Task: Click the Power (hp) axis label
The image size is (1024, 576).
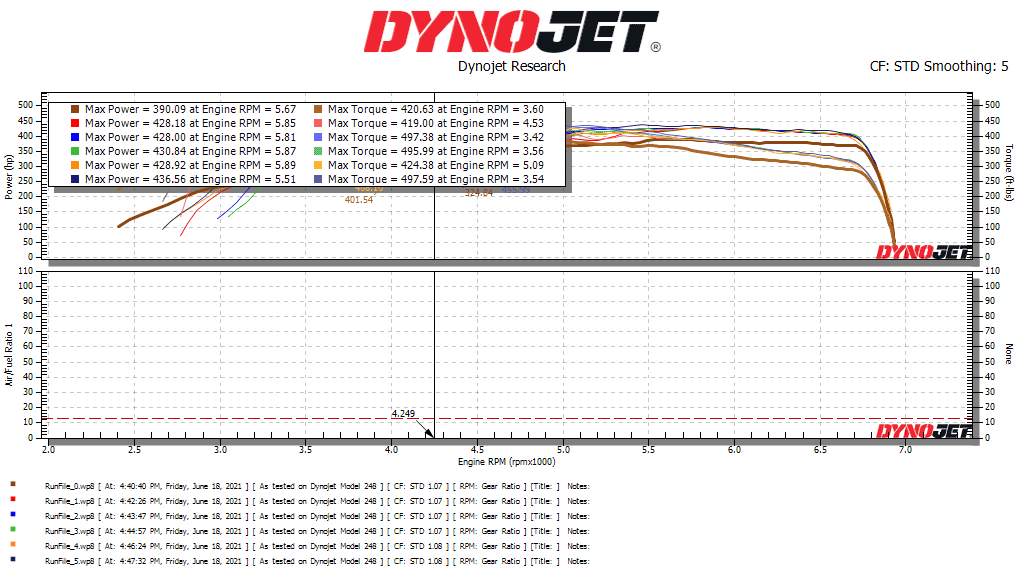Action: [9, 177]
